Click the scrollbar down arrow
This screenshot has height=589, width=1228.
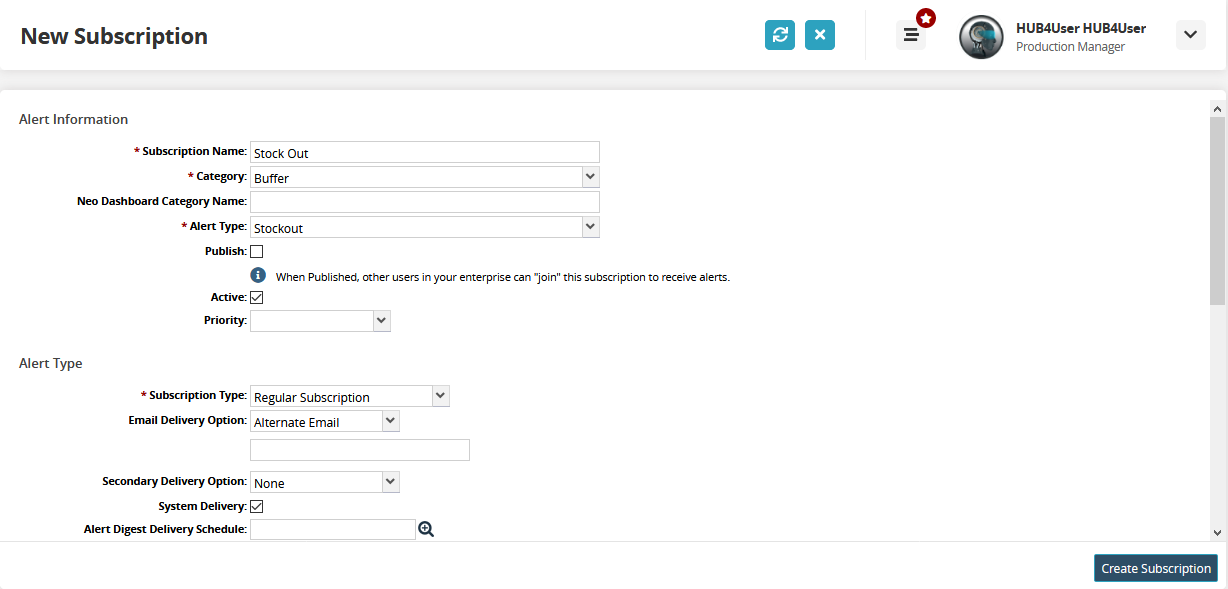tap(1217, 533)
